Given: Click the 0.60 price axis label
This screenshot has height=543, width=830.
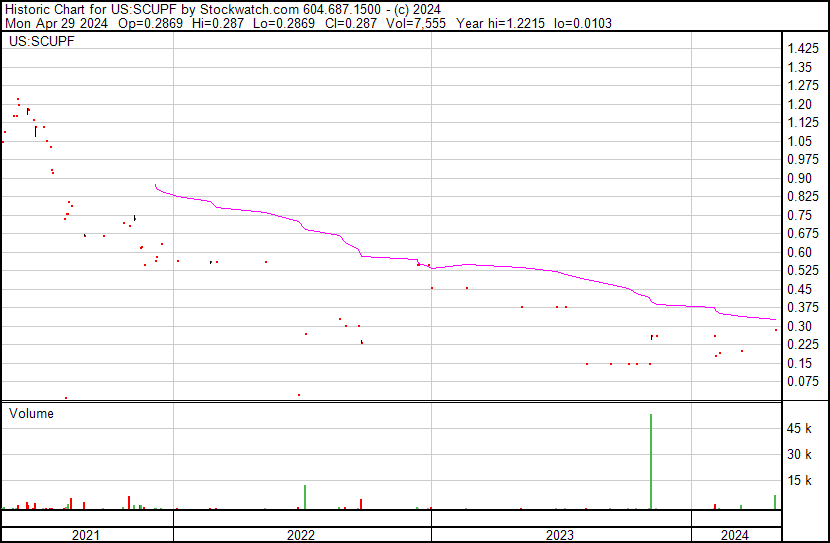Looking at the screenshot, I should pyautogui.click(x=798, y=253).
